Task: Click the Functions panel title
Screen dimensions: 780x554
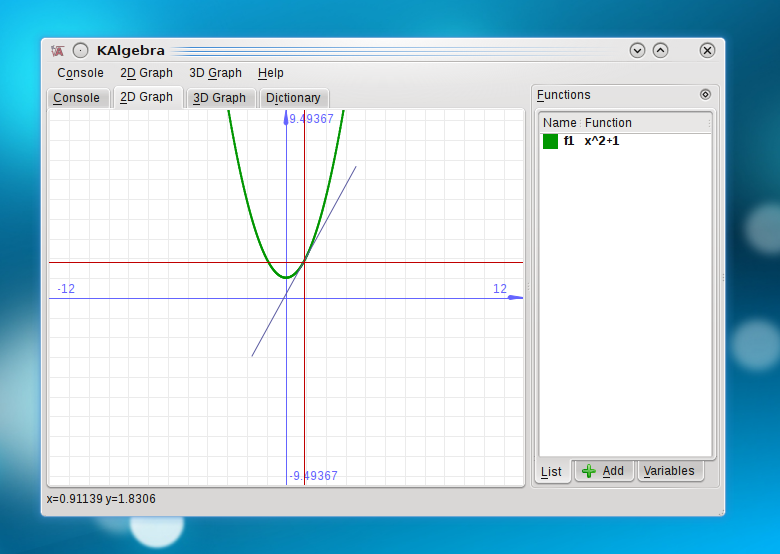Action: coord(564,95)
